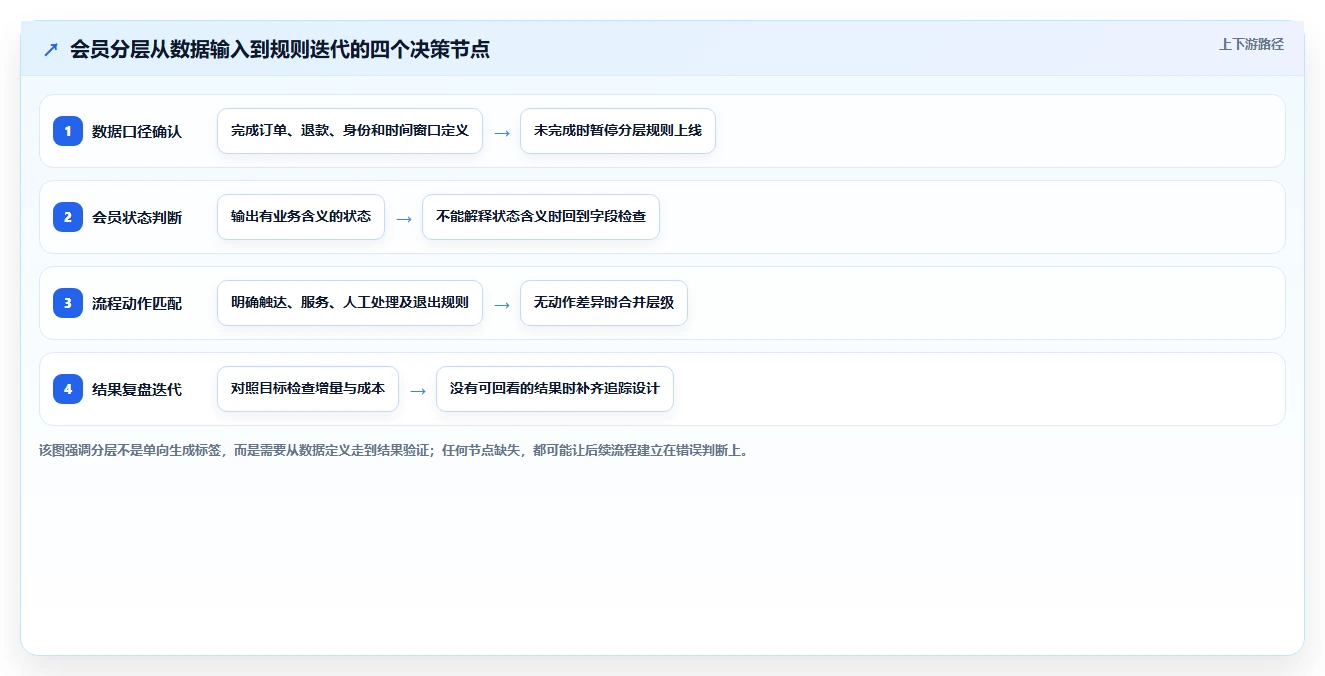Click the box 完成订单、退款、身份和时间窗口定义
Image resolution: width=1325 pixels, height=676 pixels.
click(x=350, y=131)
